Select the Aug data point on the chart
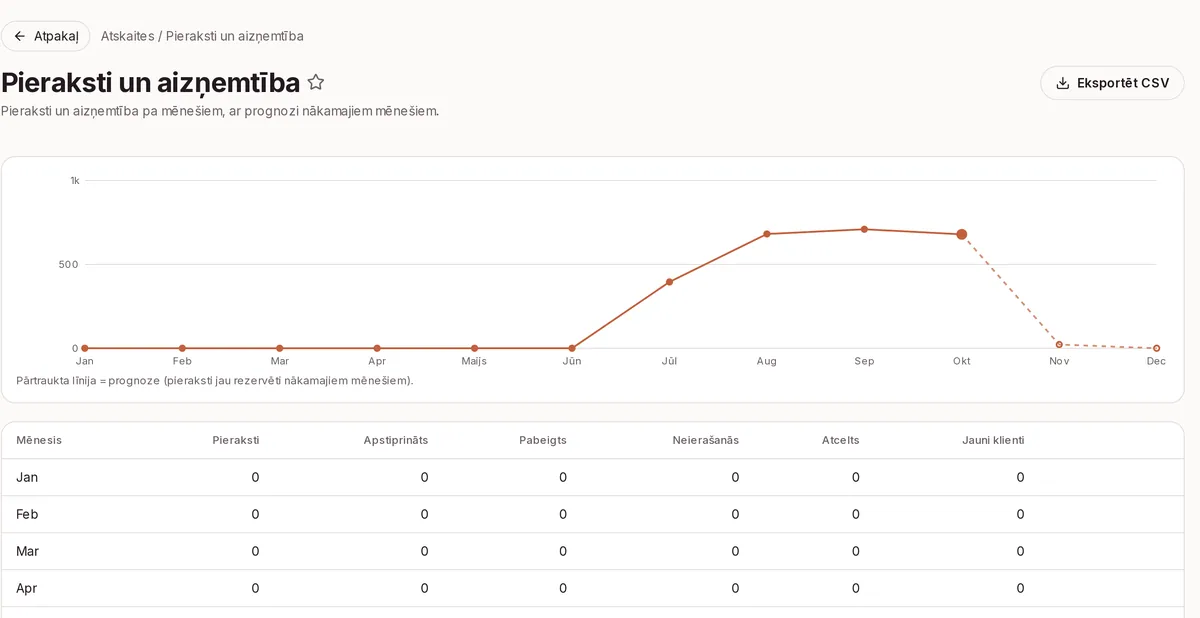Viewport: 1200px width, 618px height. pos(767,234)
